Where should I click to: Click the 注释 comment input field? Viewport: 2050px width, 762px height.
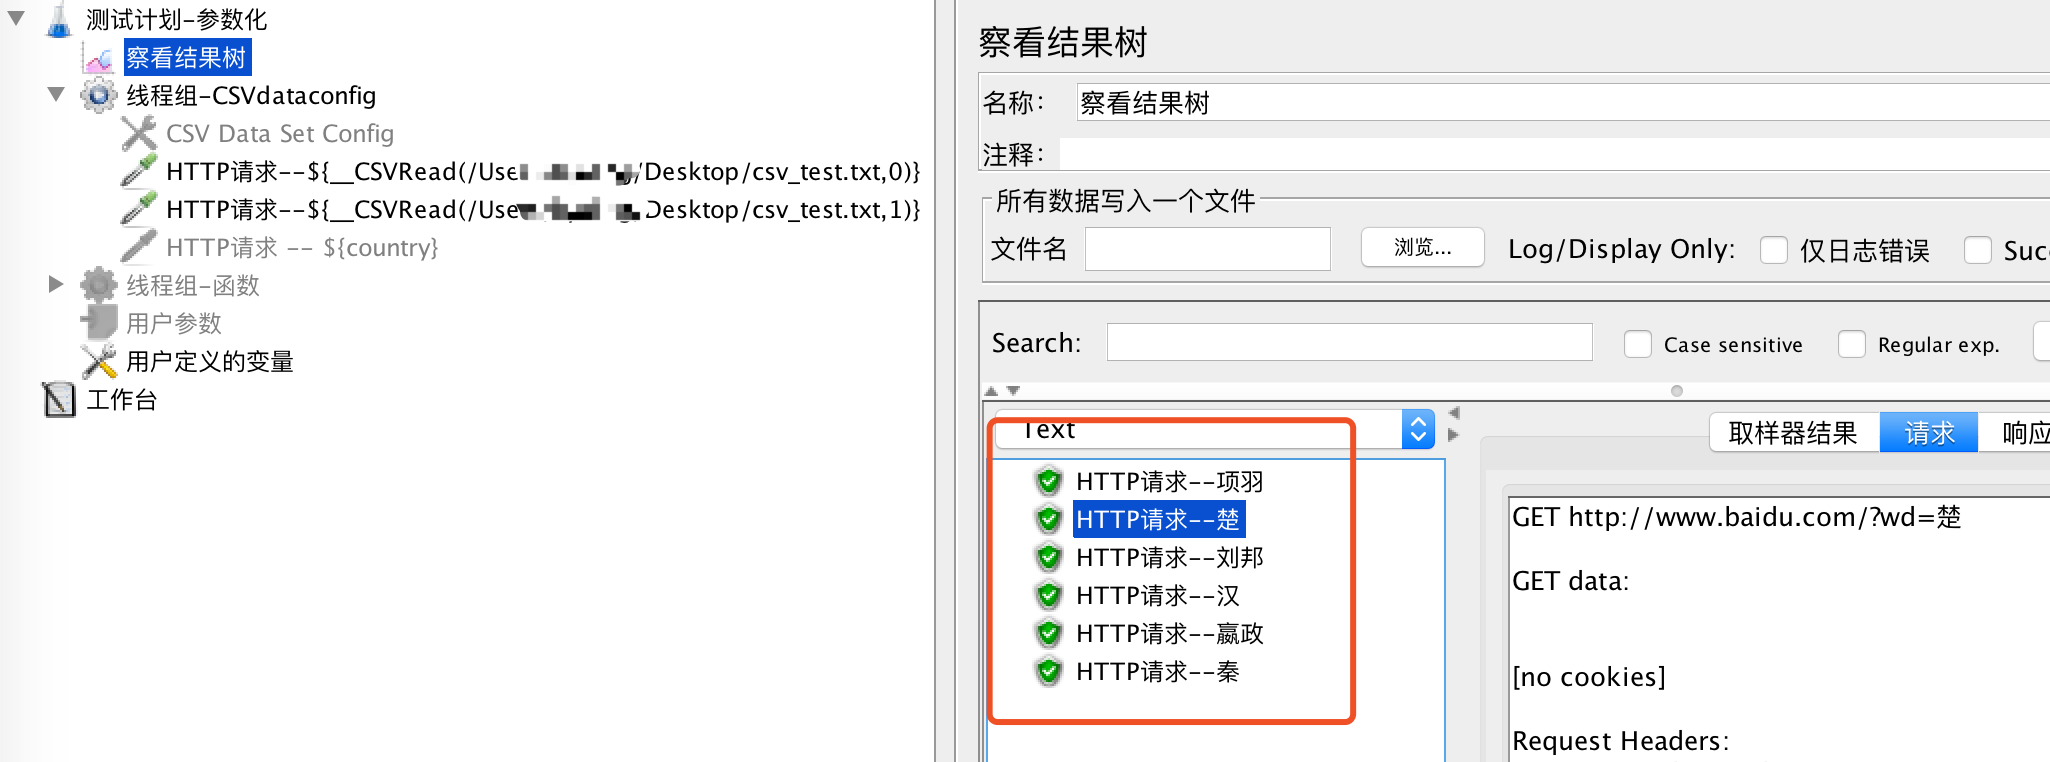[1555, 154]
